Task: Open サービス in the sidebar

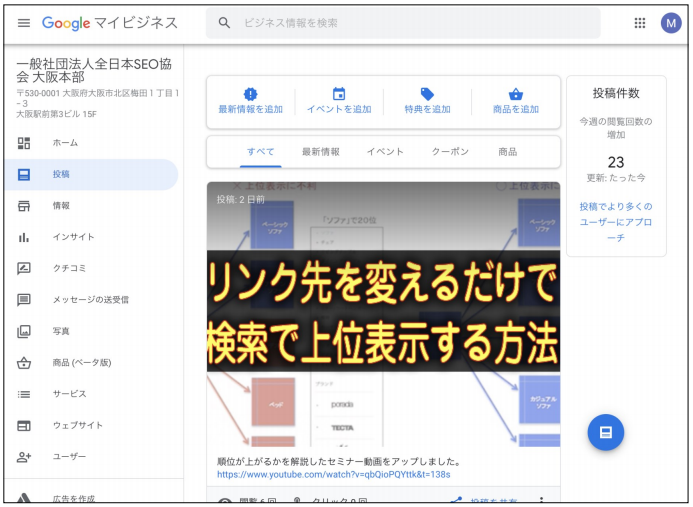Action: click(x=91, y=394)
